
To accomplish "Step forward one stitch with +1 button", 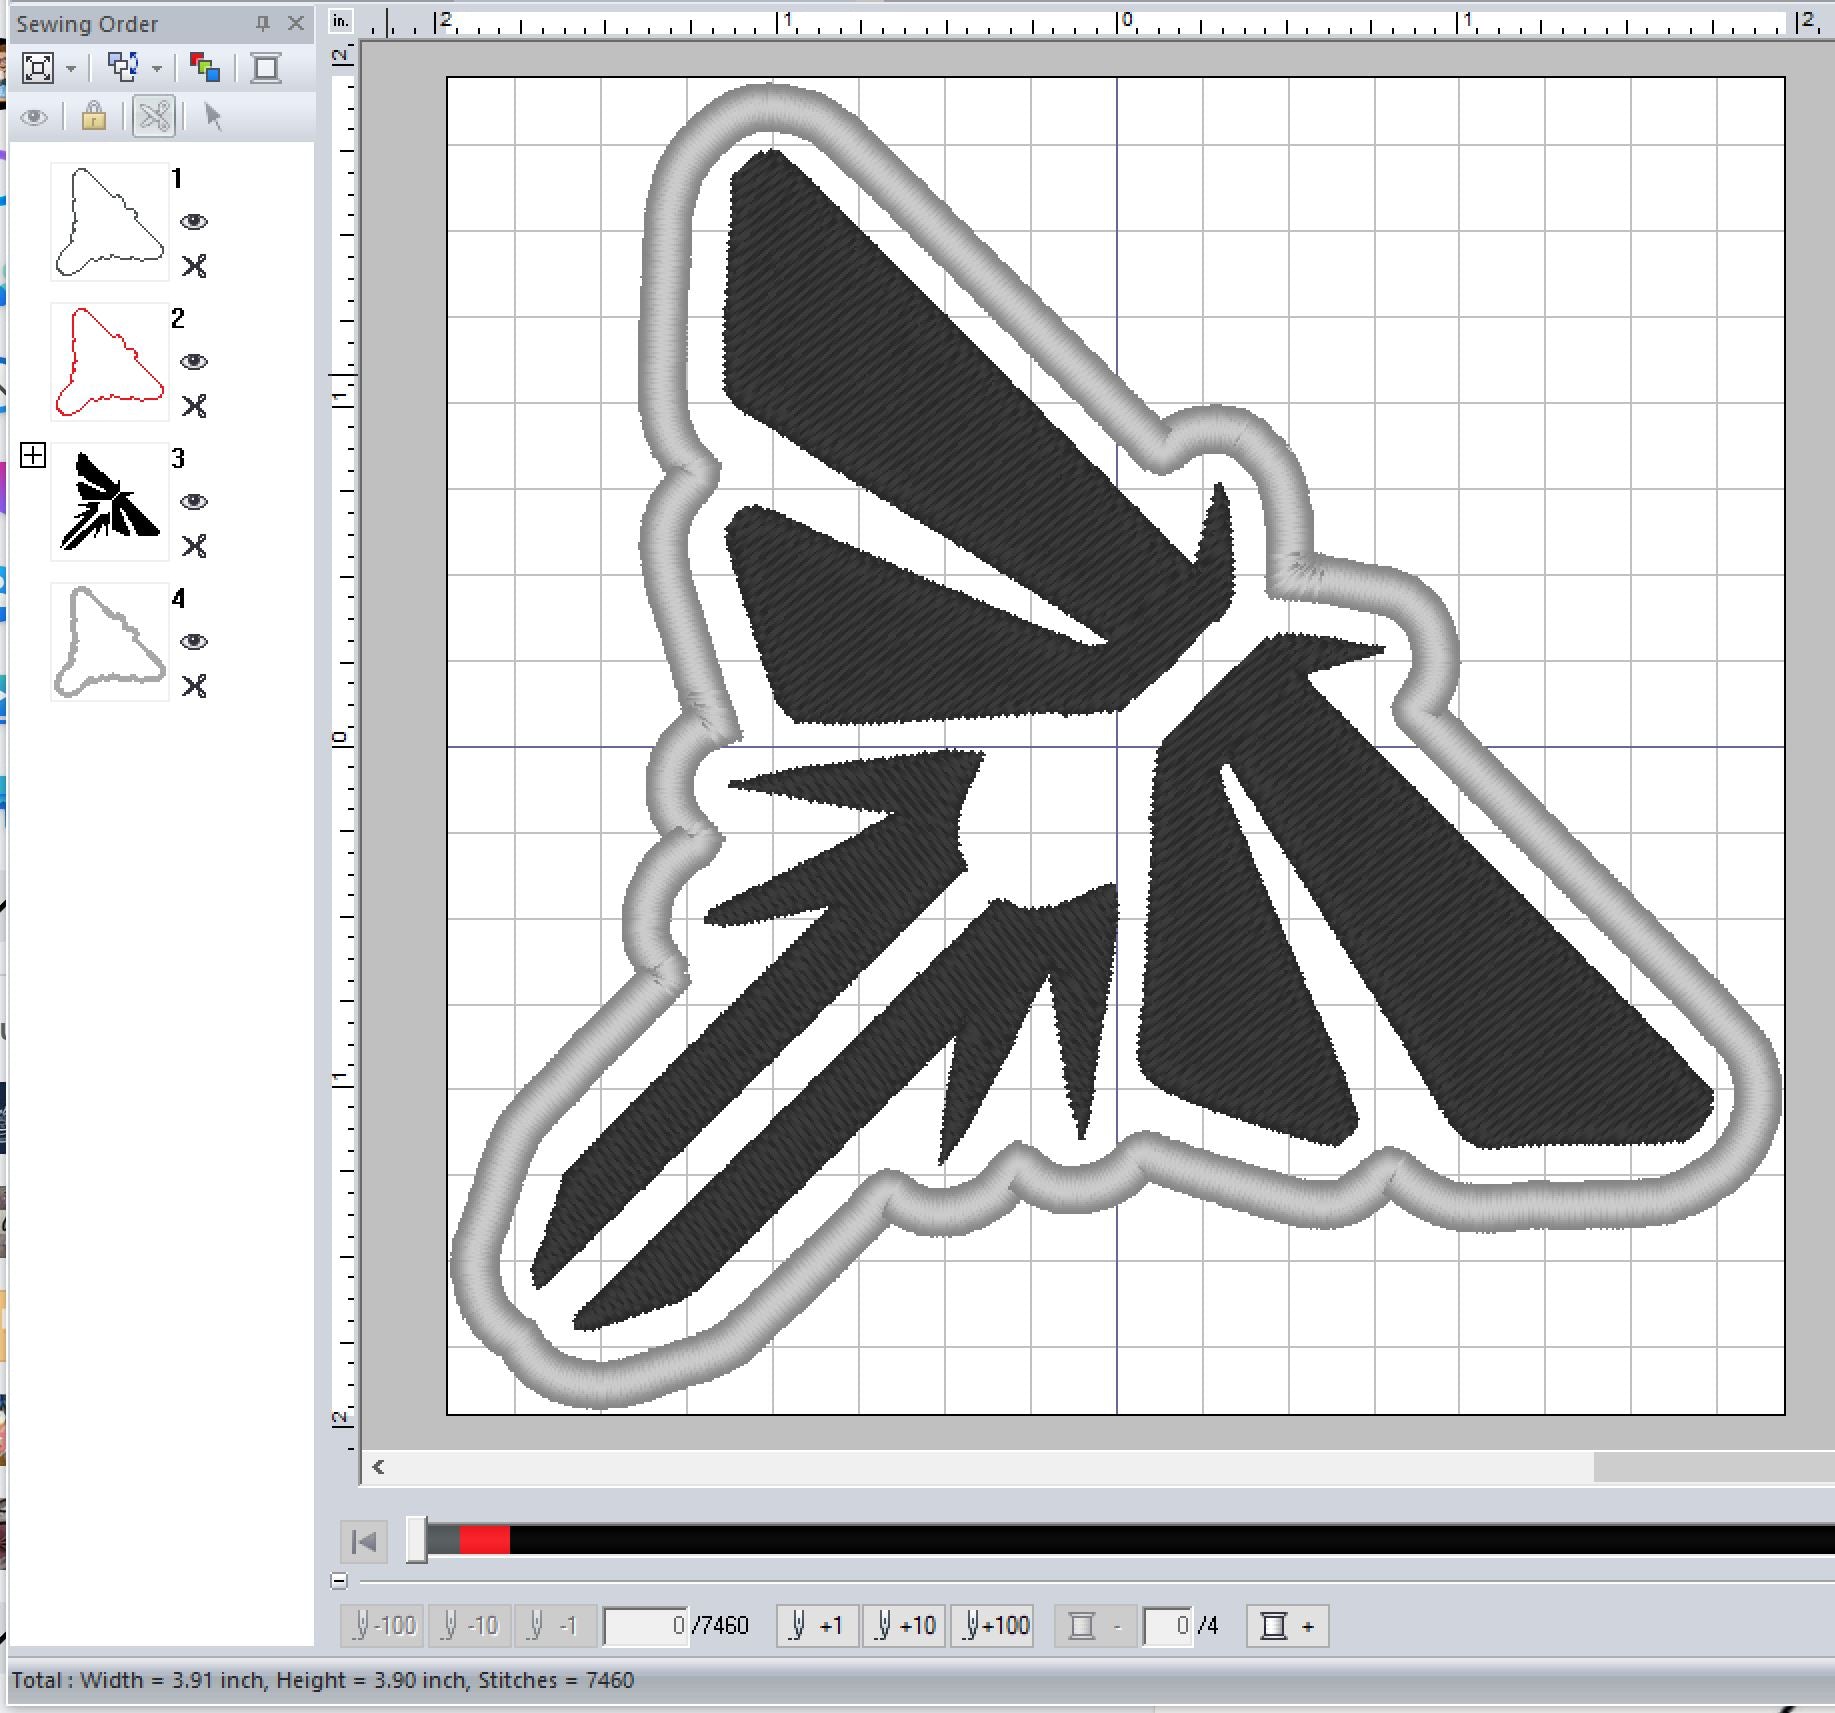I will (x=816, y=1626).
